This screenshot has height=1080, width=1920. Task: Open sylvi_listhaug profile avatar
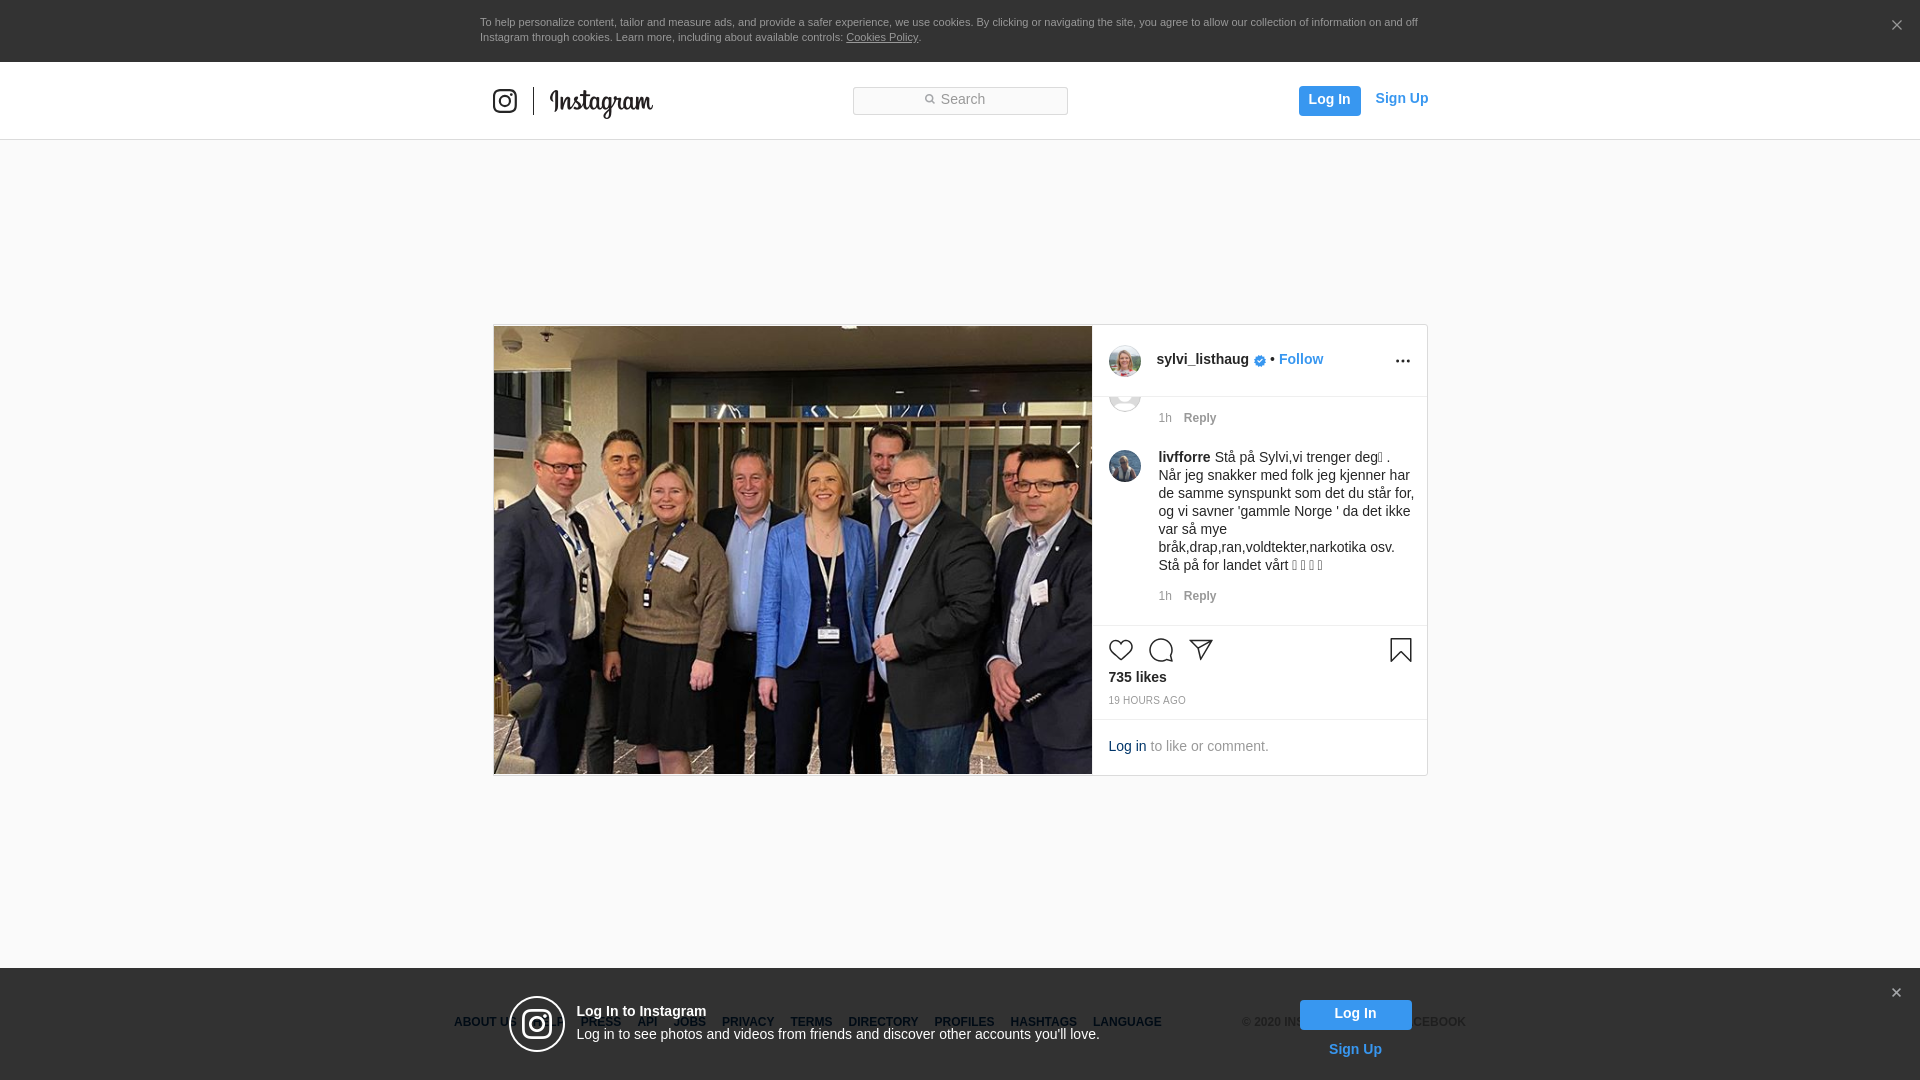point(1125,361)
